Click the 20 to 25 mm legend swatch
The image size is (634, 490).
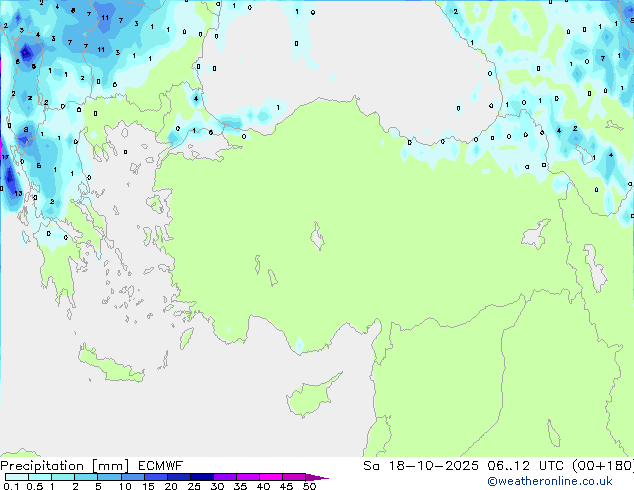click(178, 477)
